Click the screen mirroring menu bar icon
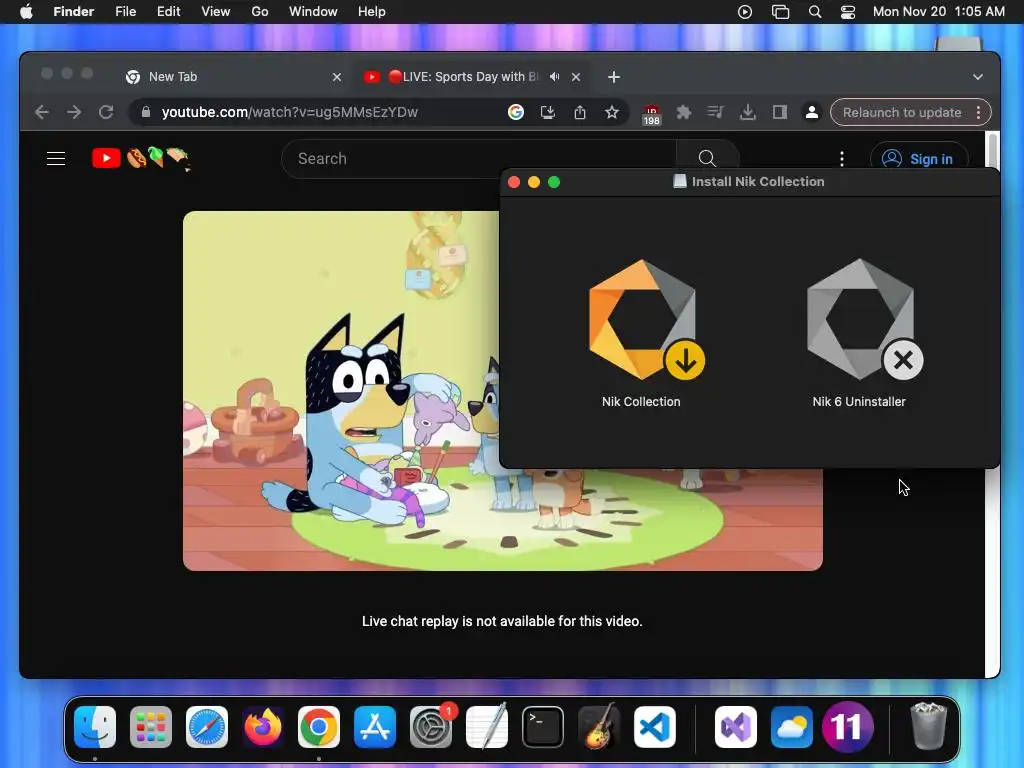This screenshot has height=768, width=1024. pos(780,12)
